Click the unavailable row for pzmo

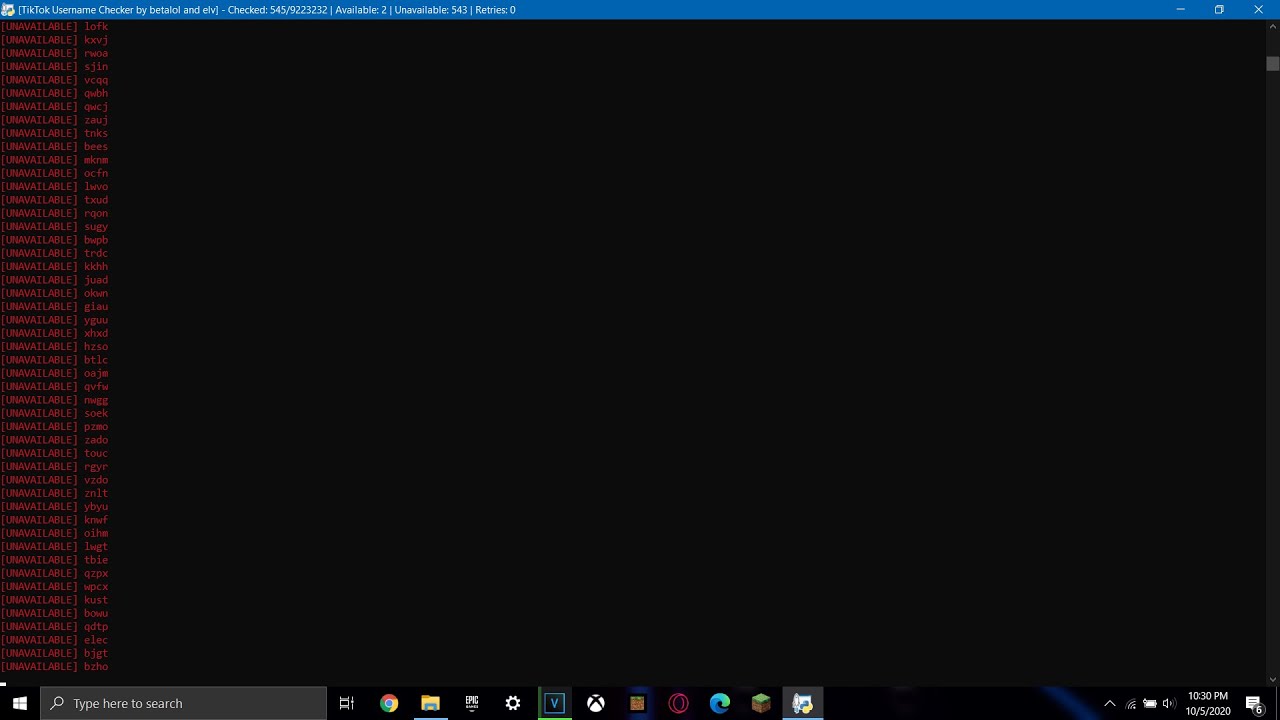tap(54, 427)
